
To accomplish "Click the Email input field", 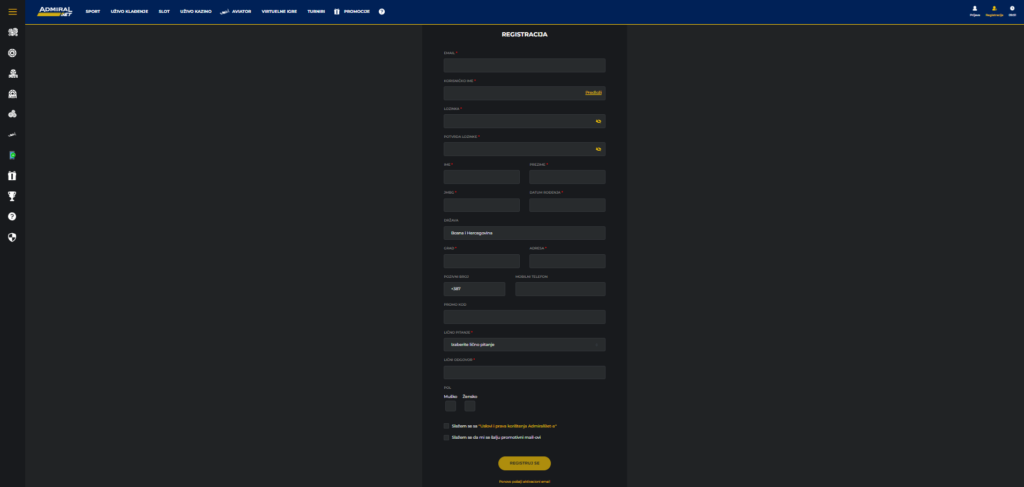I will (x=524, y=65).
